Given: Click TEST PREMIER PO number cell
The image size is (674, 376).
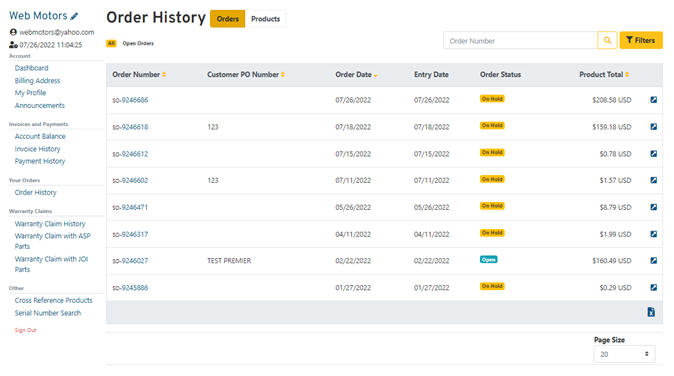Looking at the screenshot, I should 229,261.
